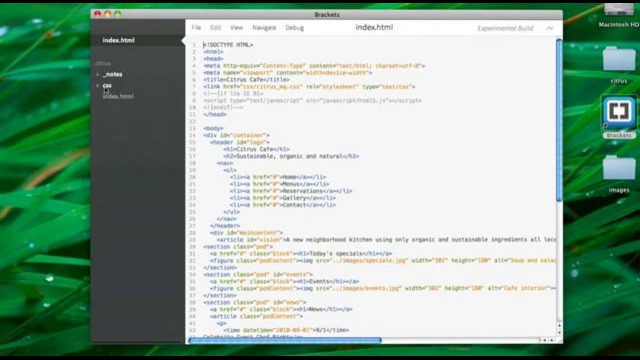This screenshot has height=360, width=640.
Task: Open the Edit menu
Action: click(x=216, y=28)
